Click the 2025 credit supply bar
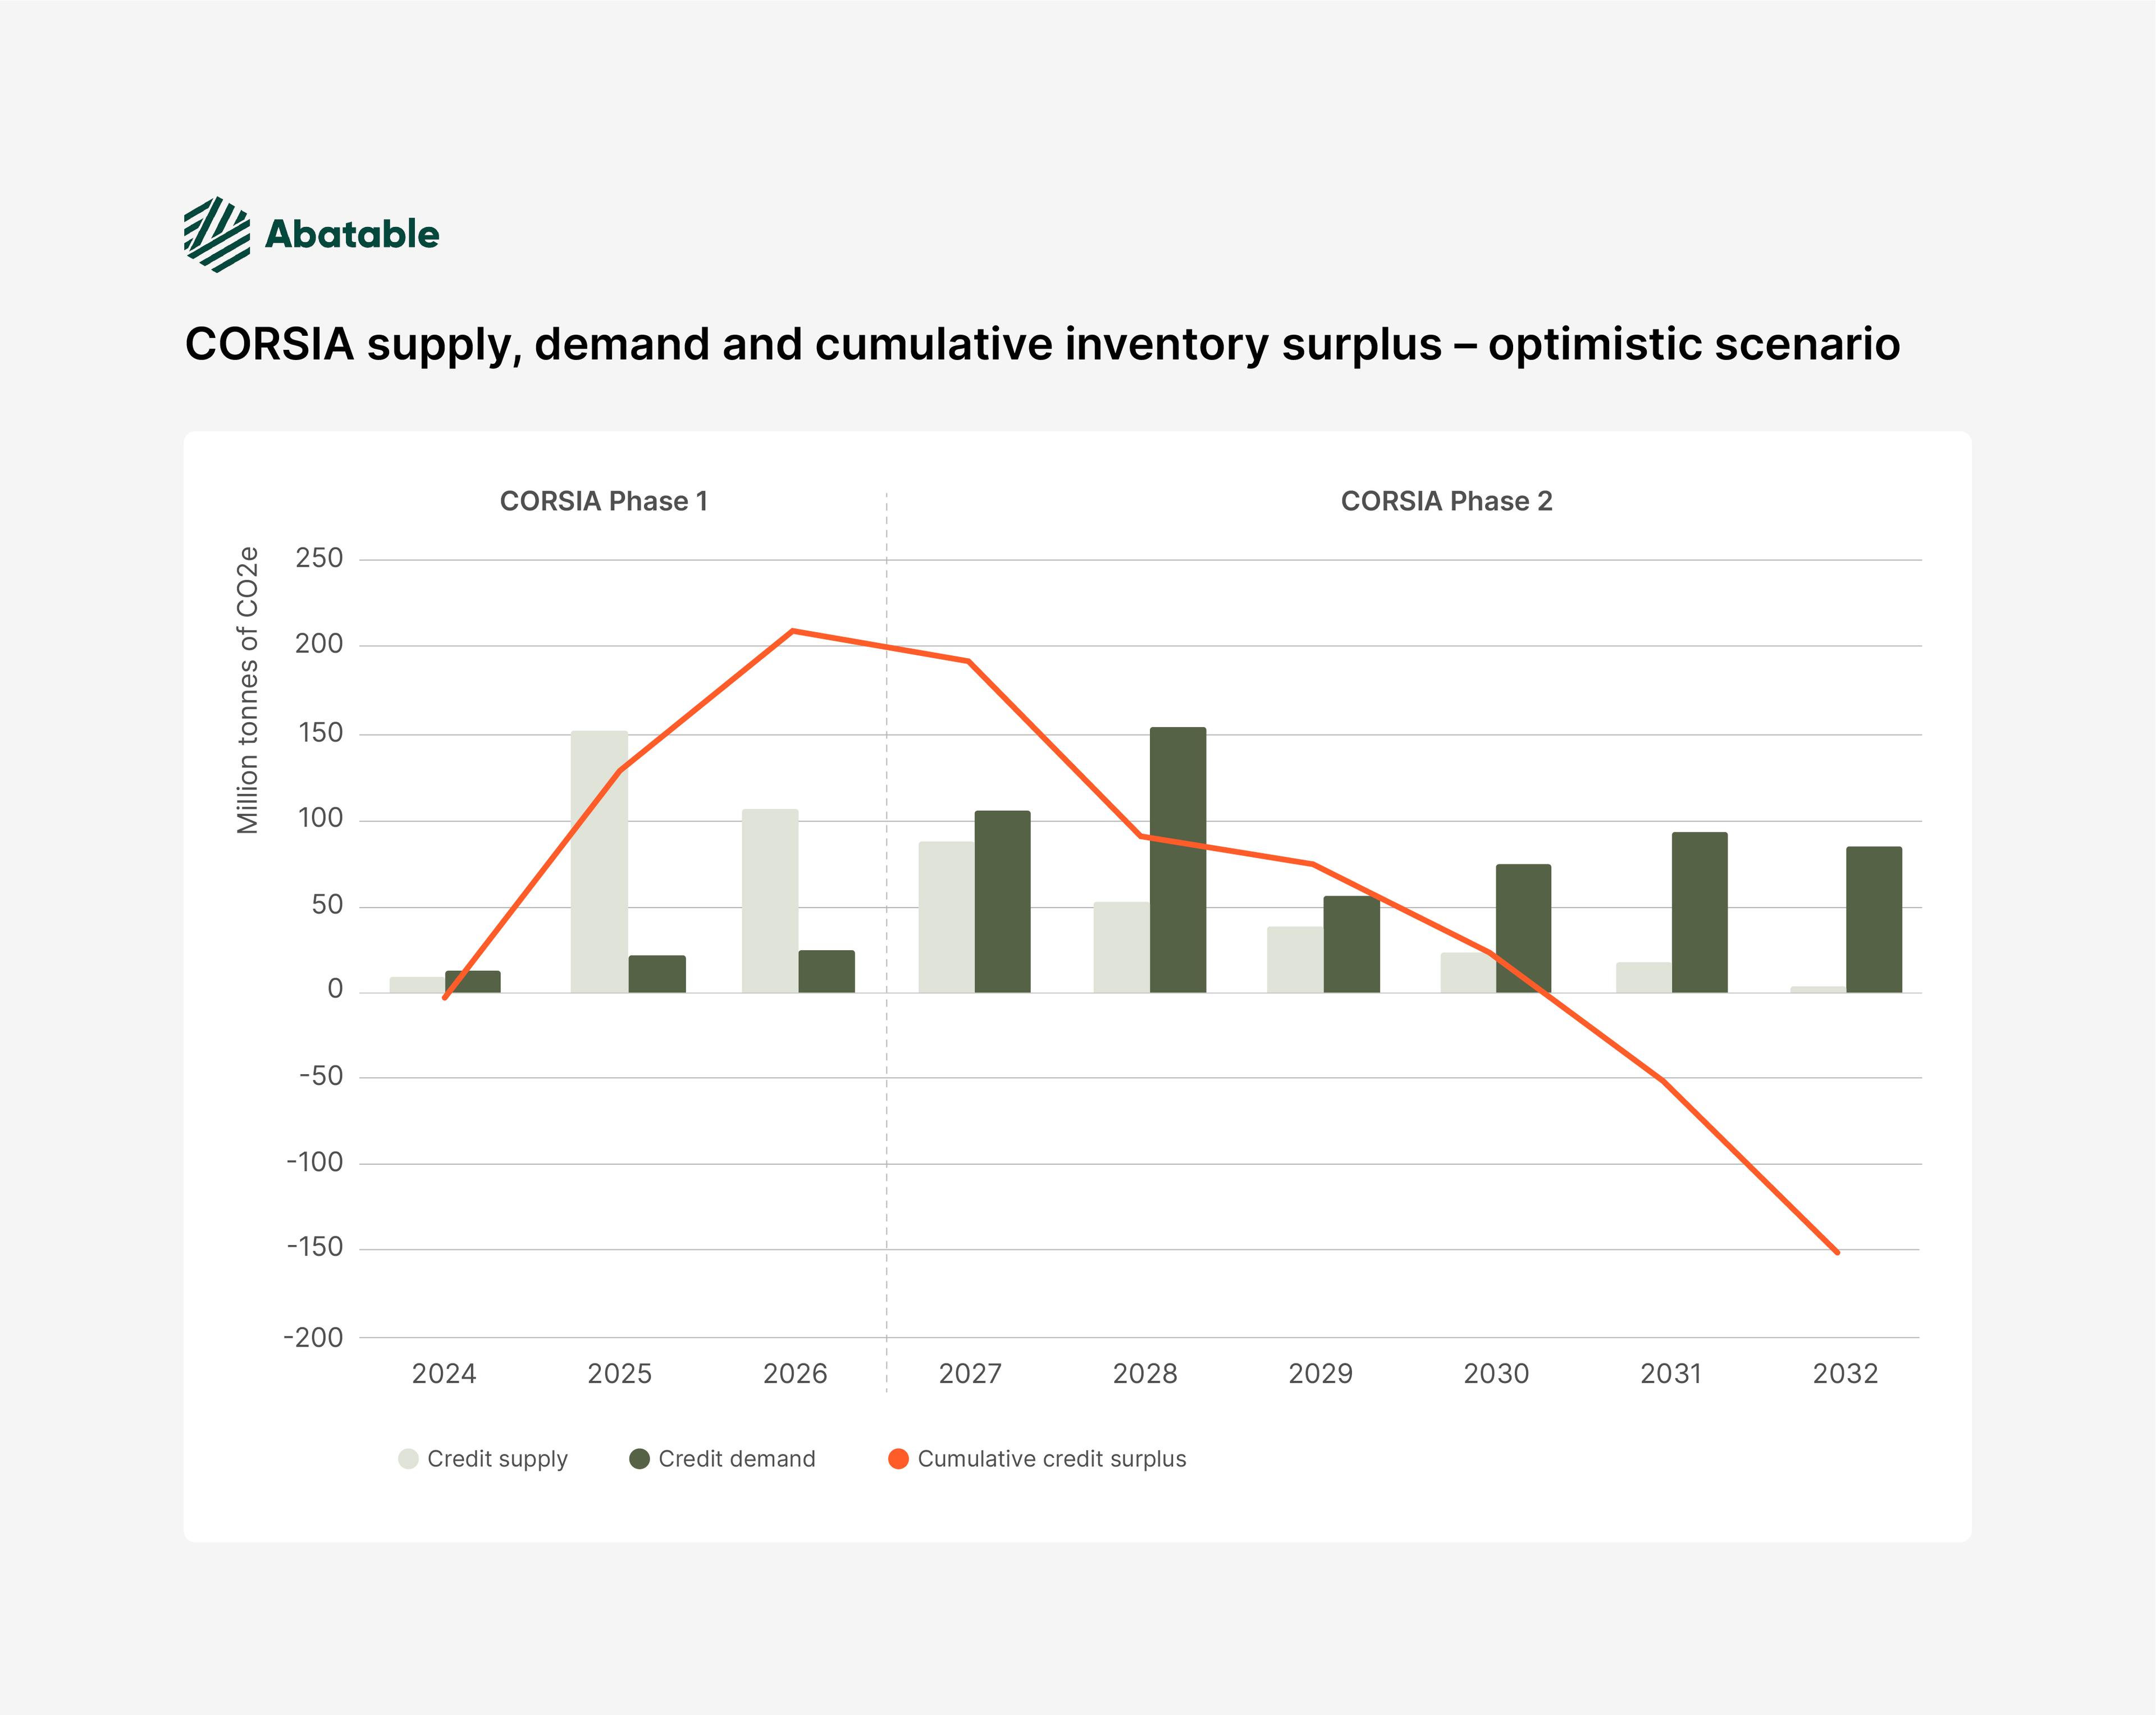 click(599, 861)
